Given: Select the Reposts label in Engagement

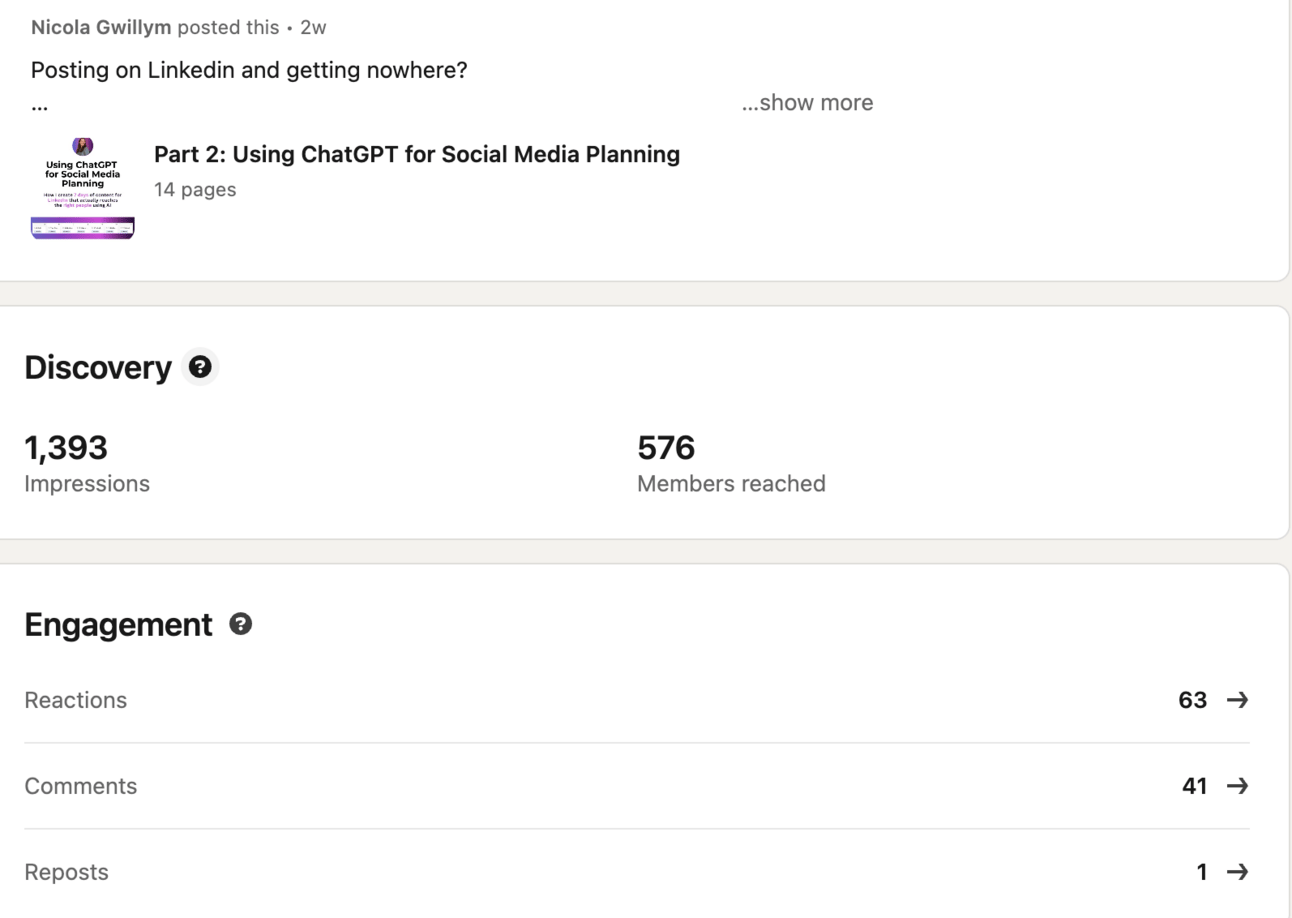Looking at the screenshot, I should 66,872.
